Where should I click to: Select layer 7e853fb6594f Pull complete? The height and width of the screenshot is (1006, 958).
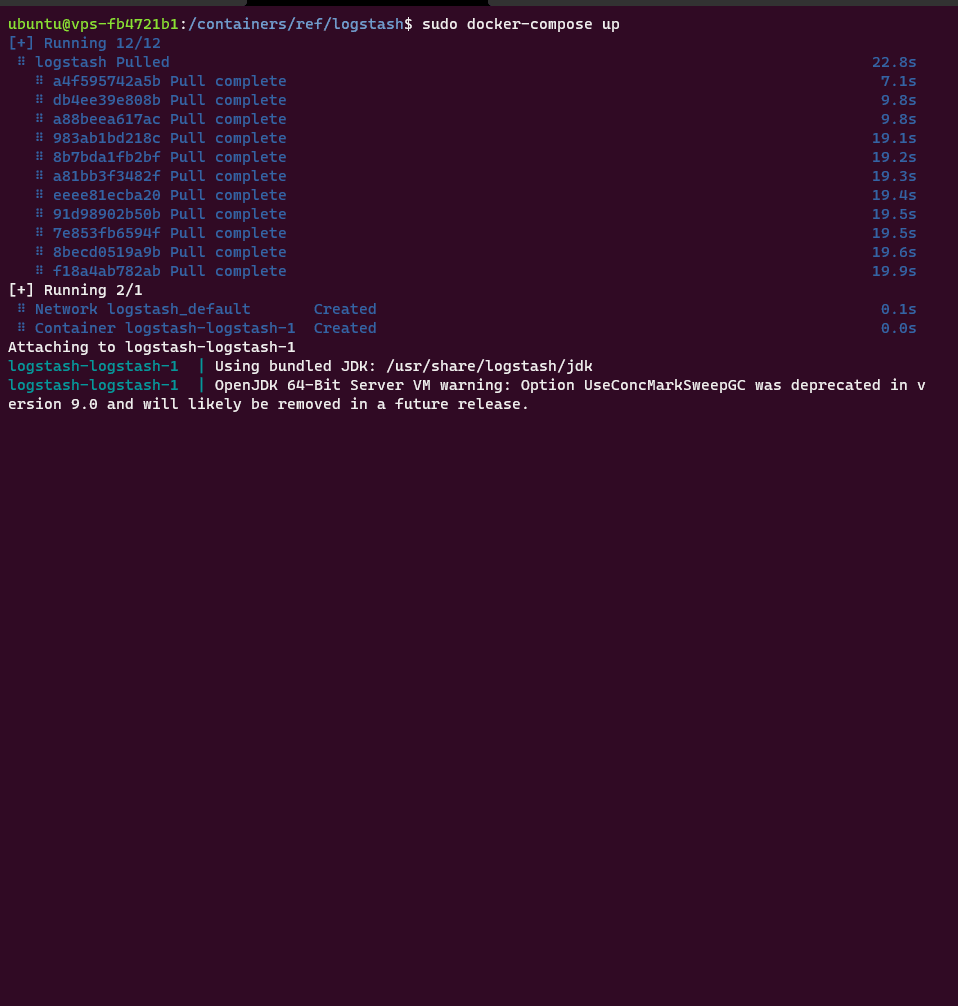point(169,233)
